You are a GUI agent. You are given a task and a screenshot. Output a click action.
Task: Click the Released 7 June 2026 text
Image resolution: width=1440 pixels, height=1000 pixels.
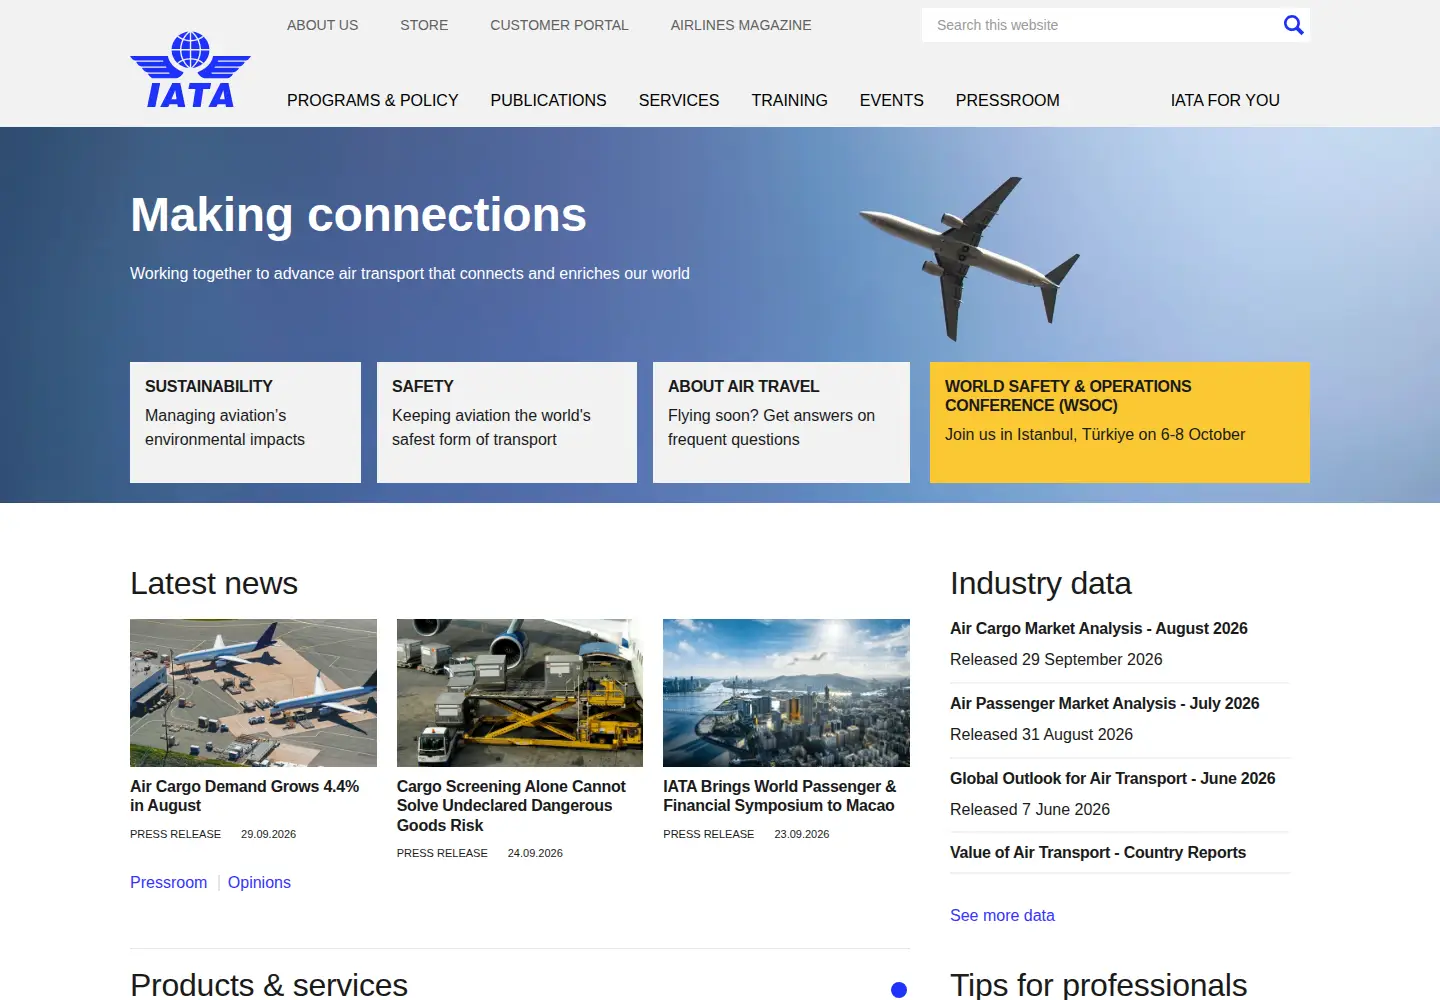pyautogui.click(x=1030, y=809)
